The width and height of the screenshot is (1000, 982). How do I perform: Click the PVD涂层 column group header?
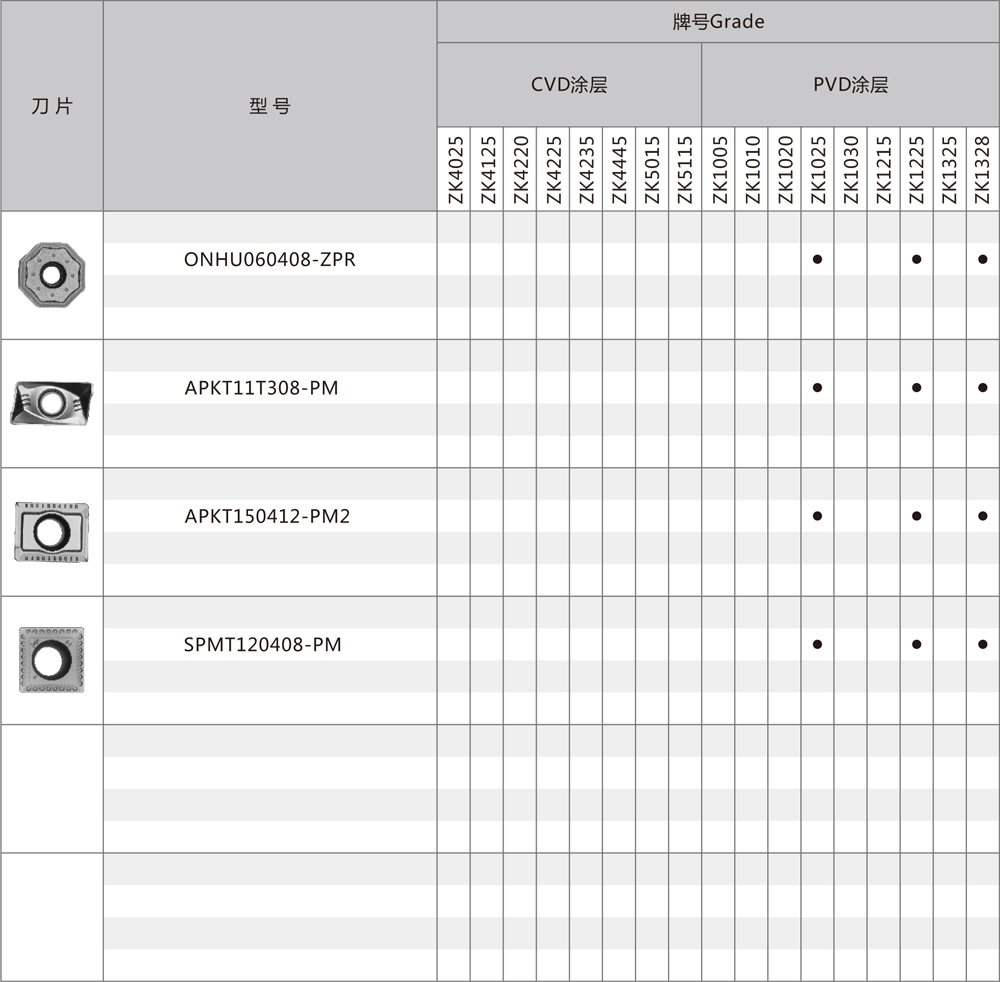tap(850, 85)
